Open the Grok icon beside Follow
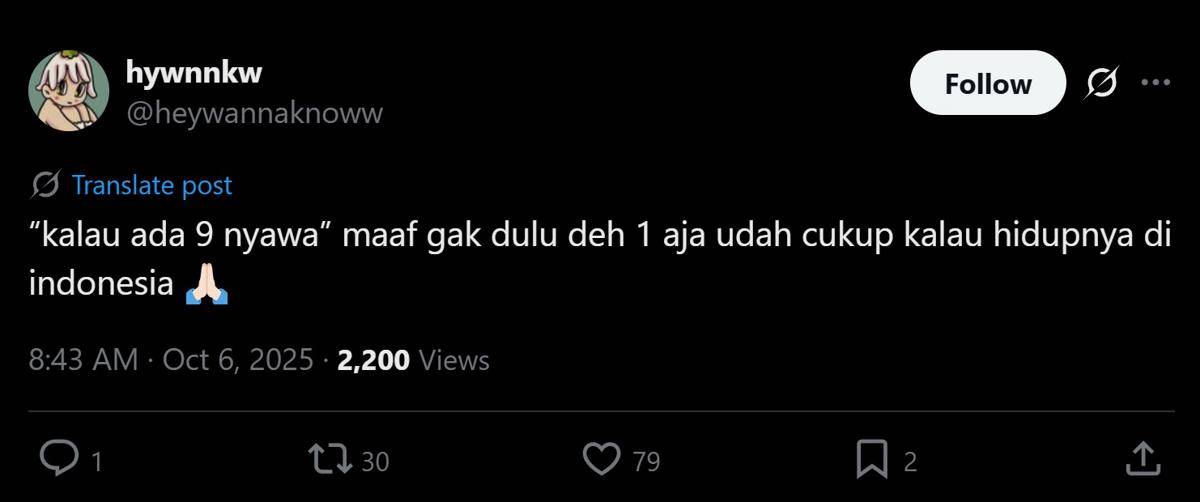The height and width of the screenshot is (502, 1200). (1101, 83)
